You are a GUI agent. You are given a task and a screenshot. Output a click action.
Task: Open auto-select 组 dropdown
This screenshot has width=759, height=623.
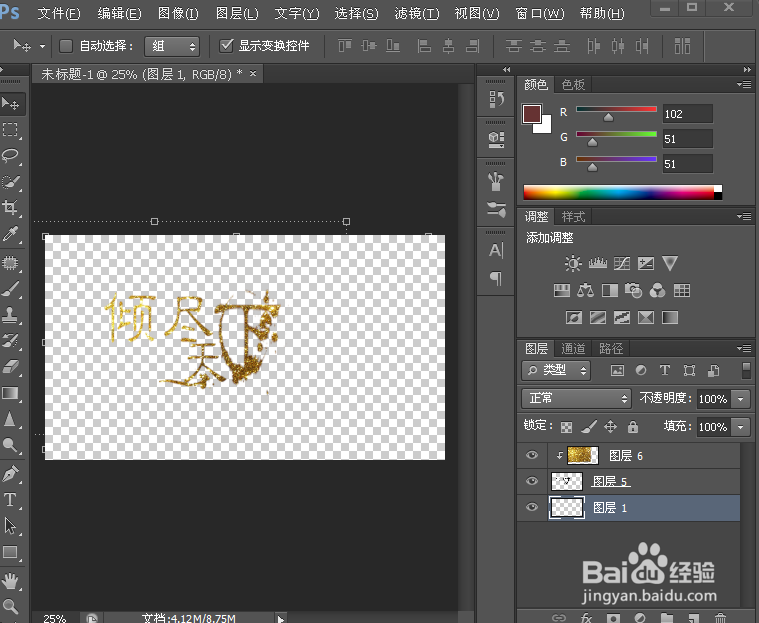coord(172,46)
